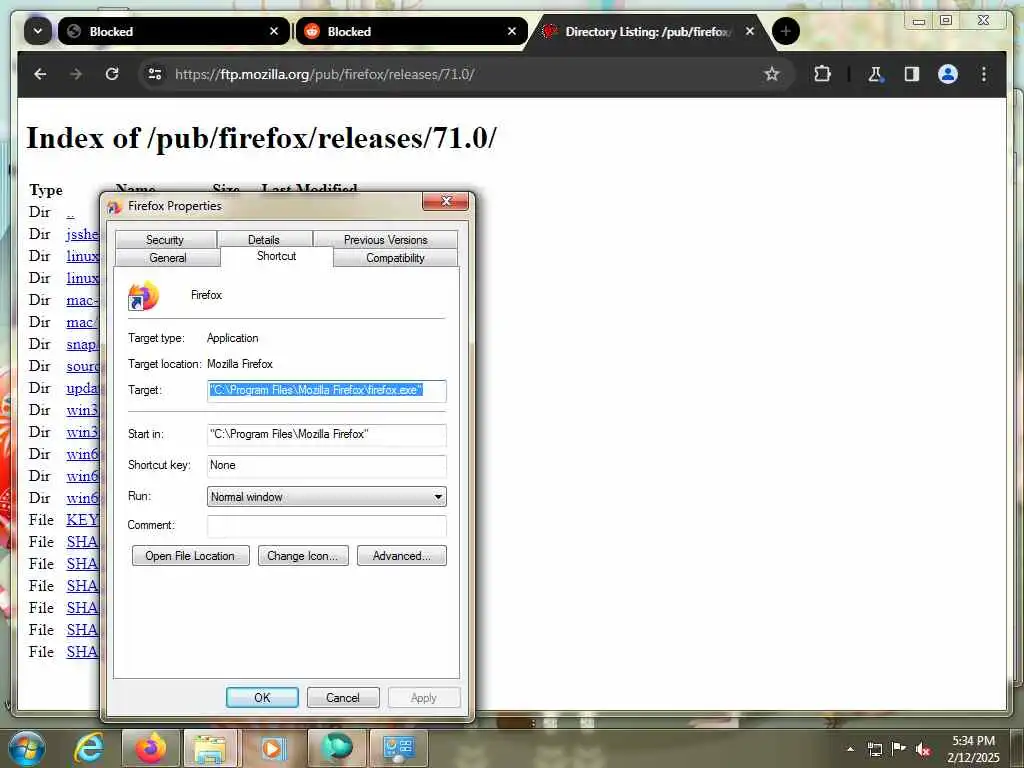Screen dimensions: 1024x768
Task: Add a new tab with plus button
Action: click(786, 31)
